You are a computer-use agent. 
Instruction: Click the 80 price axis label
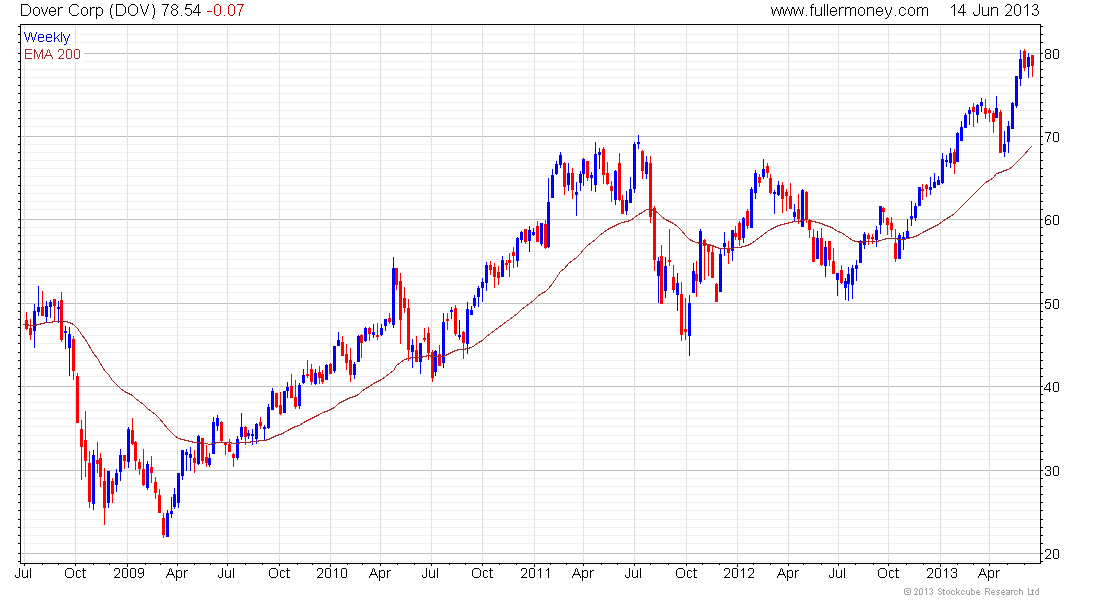1052,54
